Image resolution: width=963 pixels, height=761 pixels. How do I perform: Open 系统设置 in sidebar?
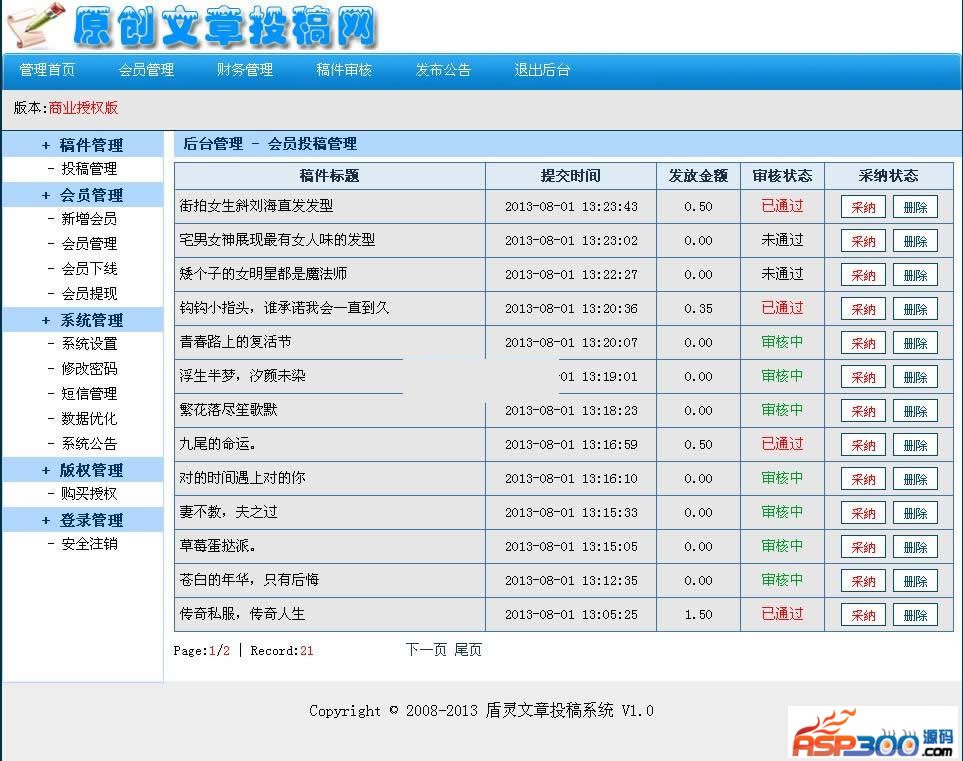pyautogui.click(x=89, y=343)
